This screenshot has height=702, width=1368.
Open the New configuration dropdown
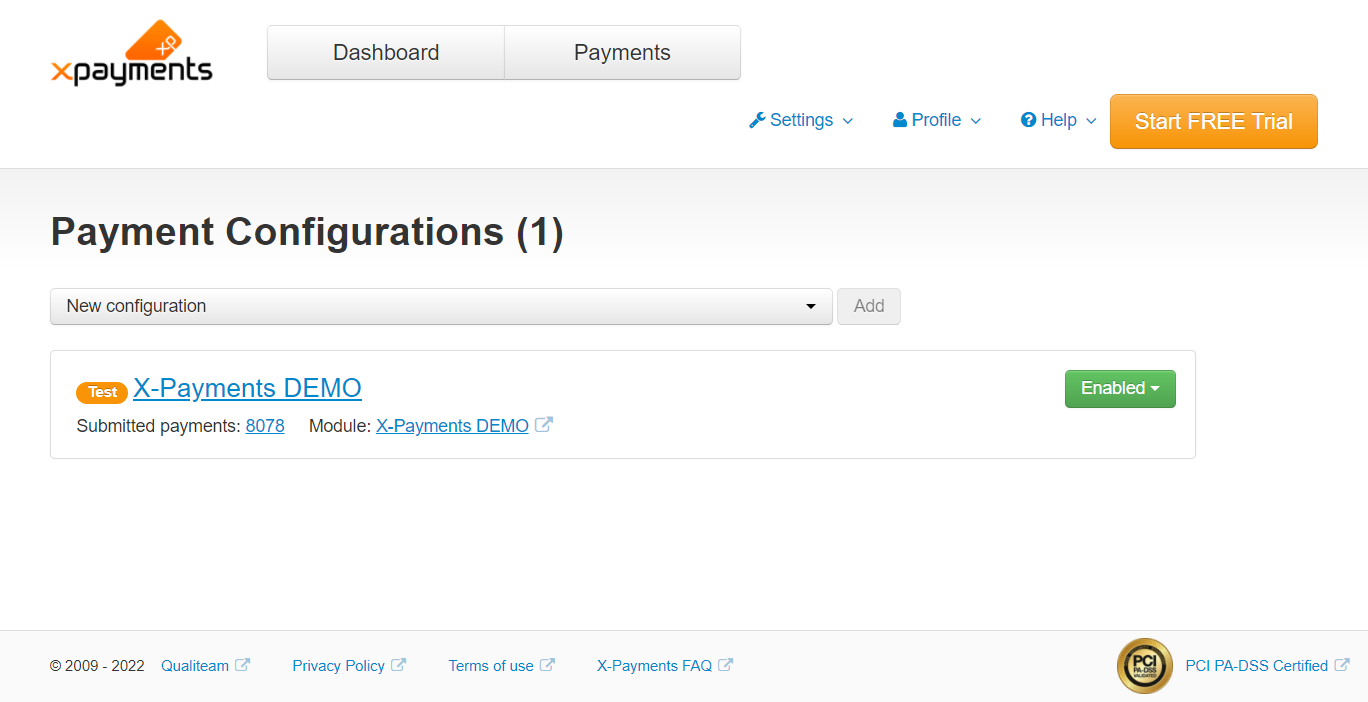(441, 306)
